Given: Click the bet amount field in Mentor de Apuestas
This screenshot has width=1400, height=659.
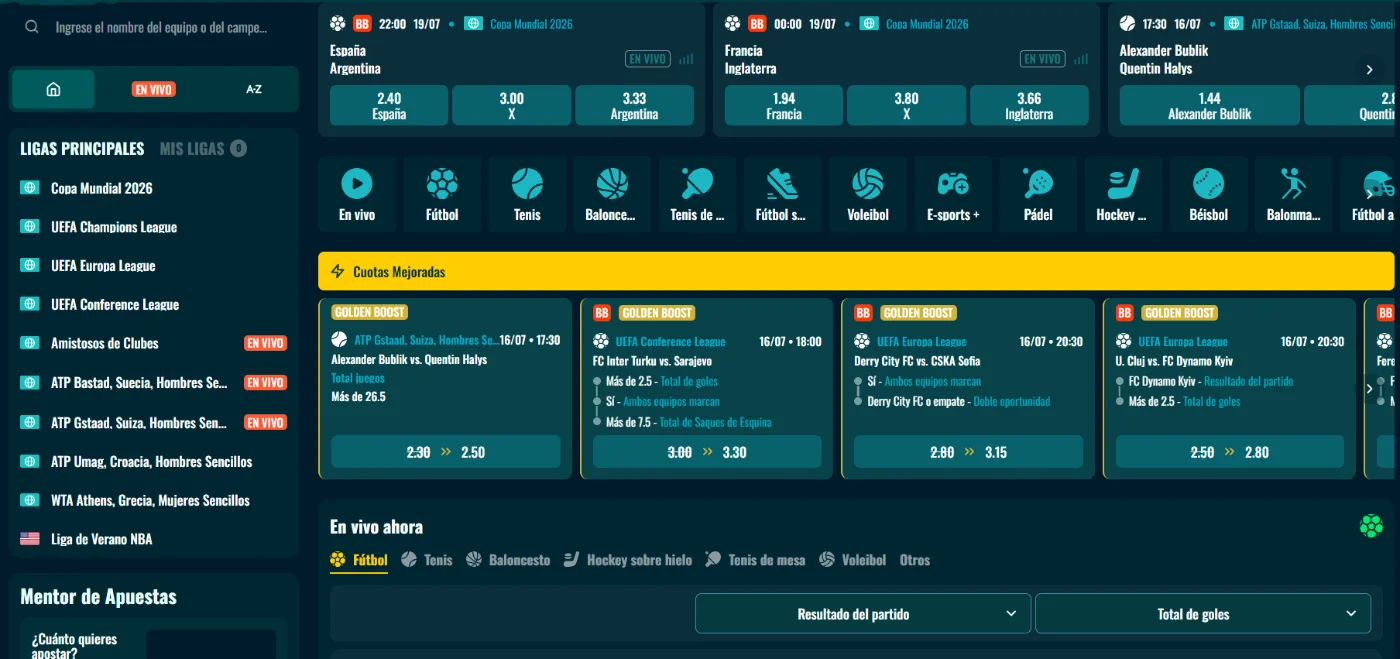Looking at the screenshot, I should [211, 645].
